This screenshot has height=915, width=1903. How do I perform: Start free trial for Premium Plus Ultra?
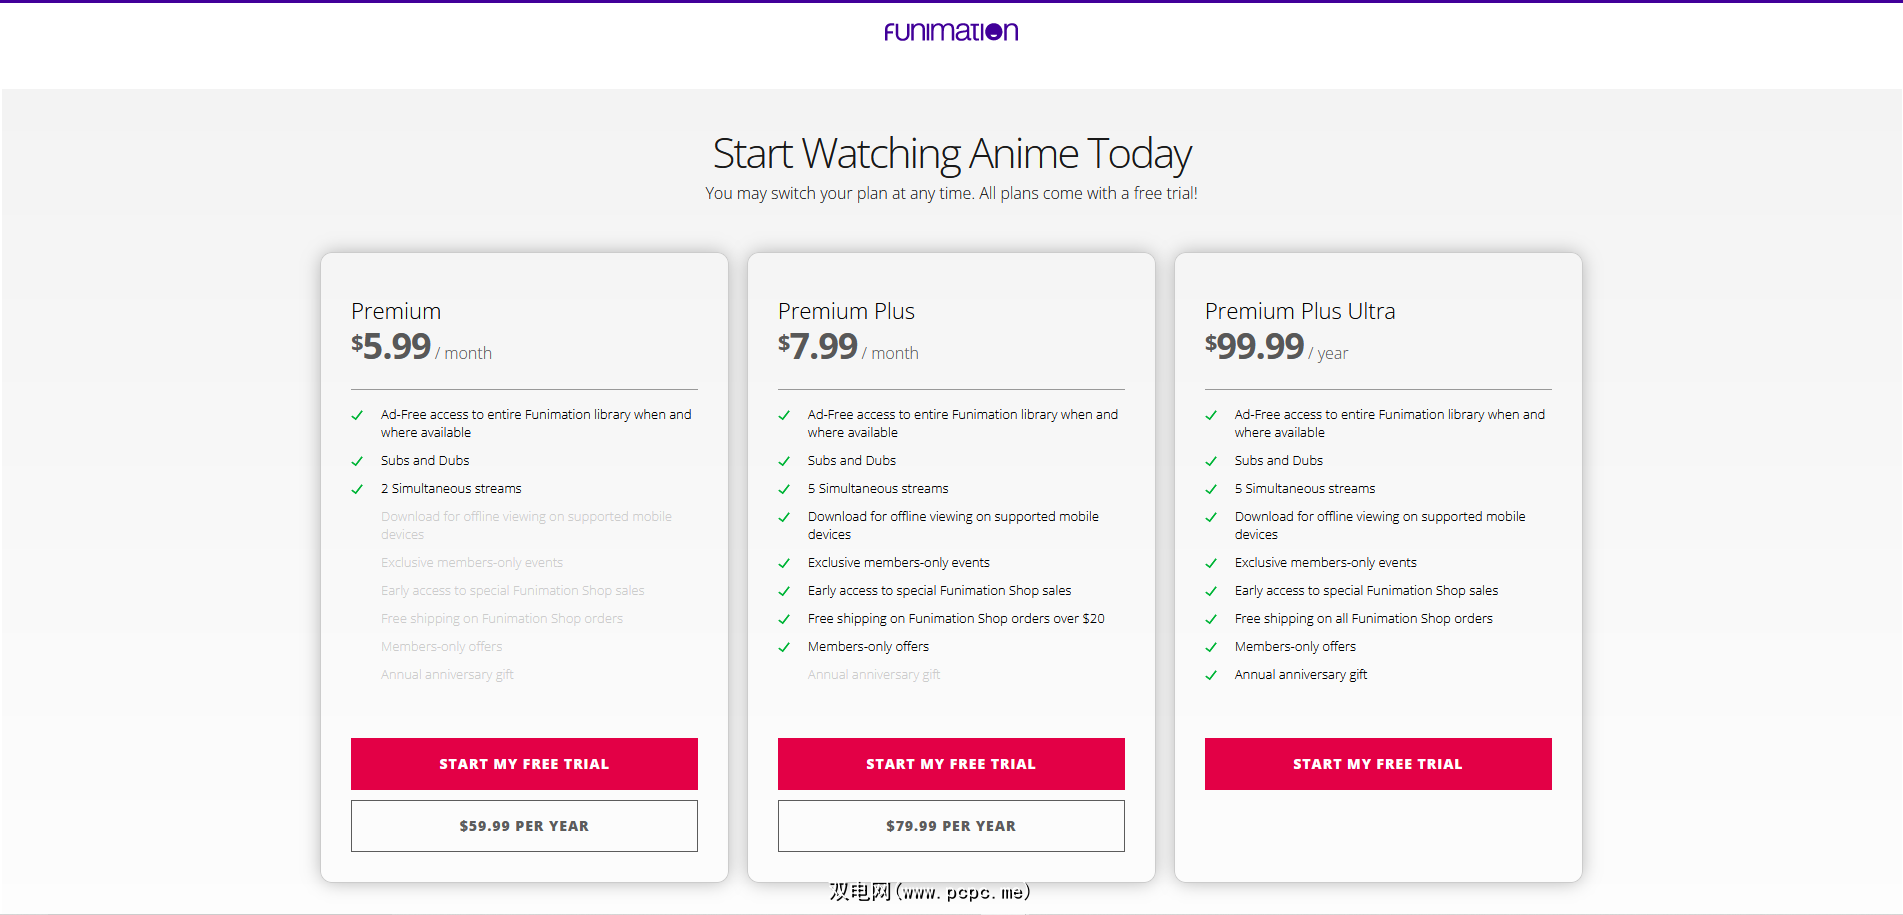(1378, 764)
